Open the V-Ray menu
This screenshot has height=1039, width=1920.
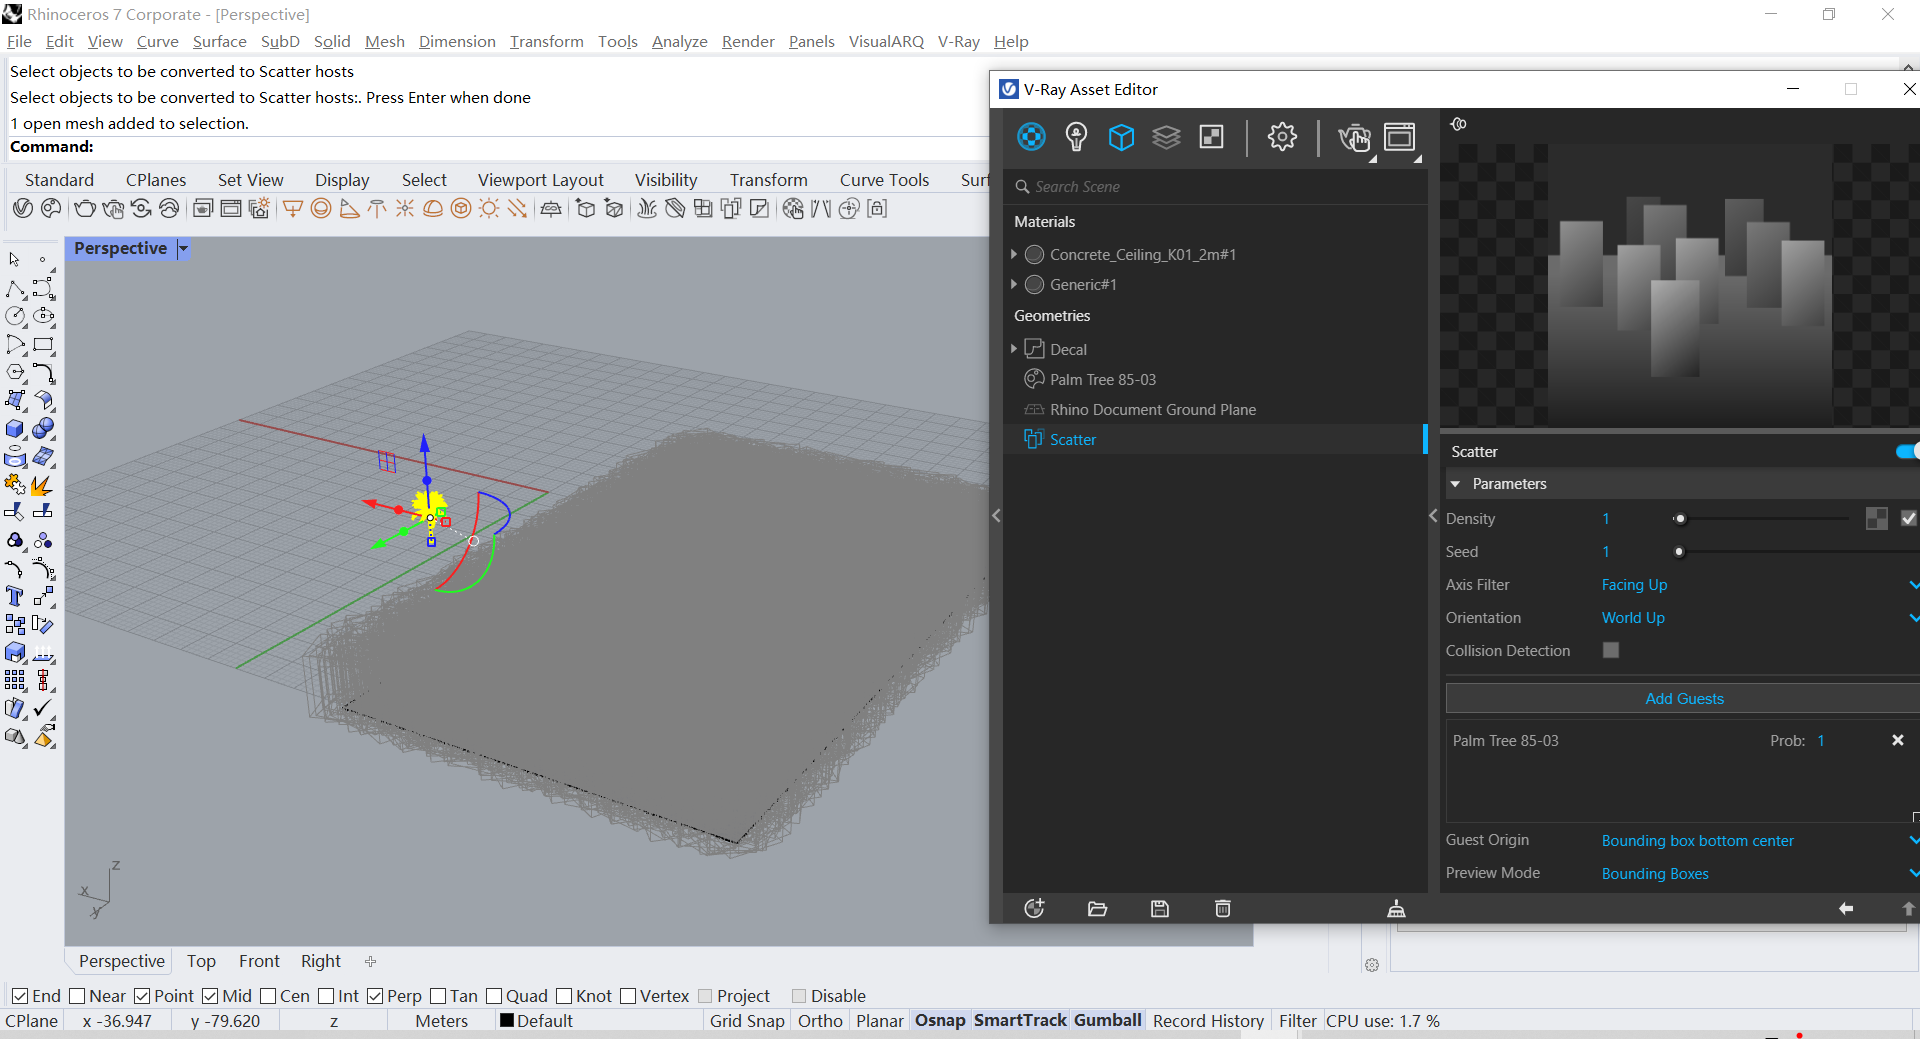click(958, 41)
